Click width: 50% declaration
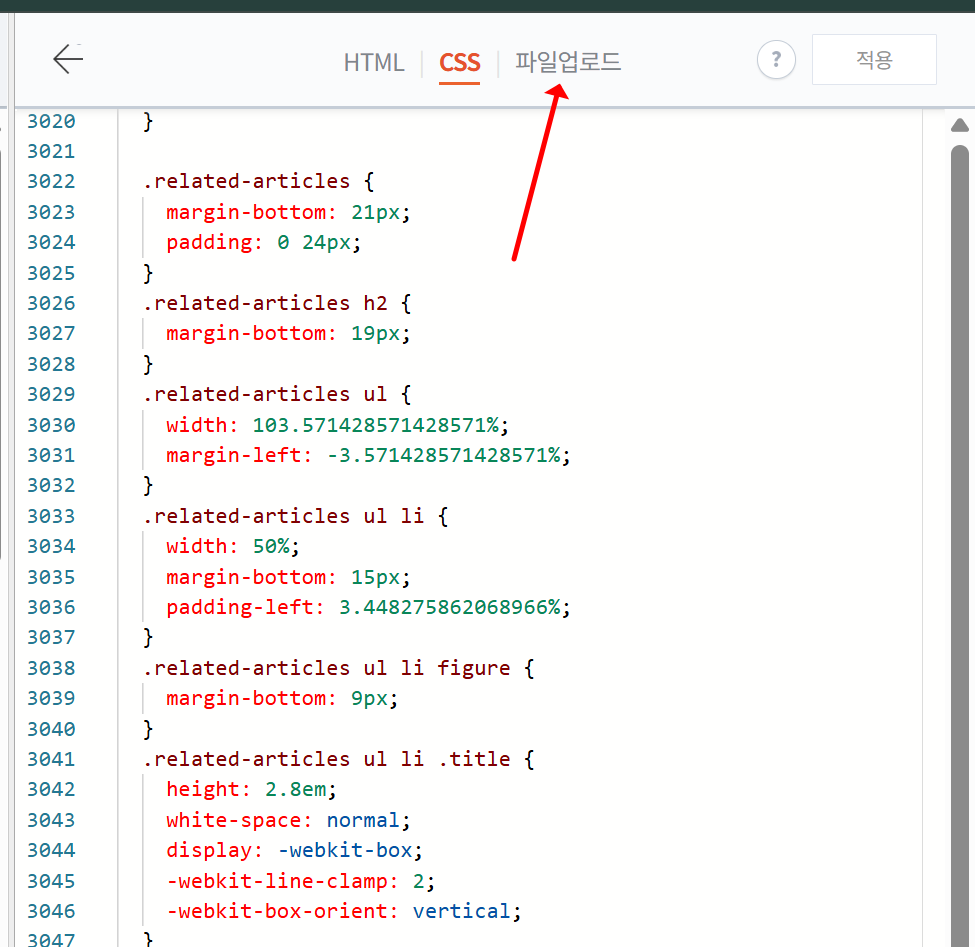 [233, 547]
